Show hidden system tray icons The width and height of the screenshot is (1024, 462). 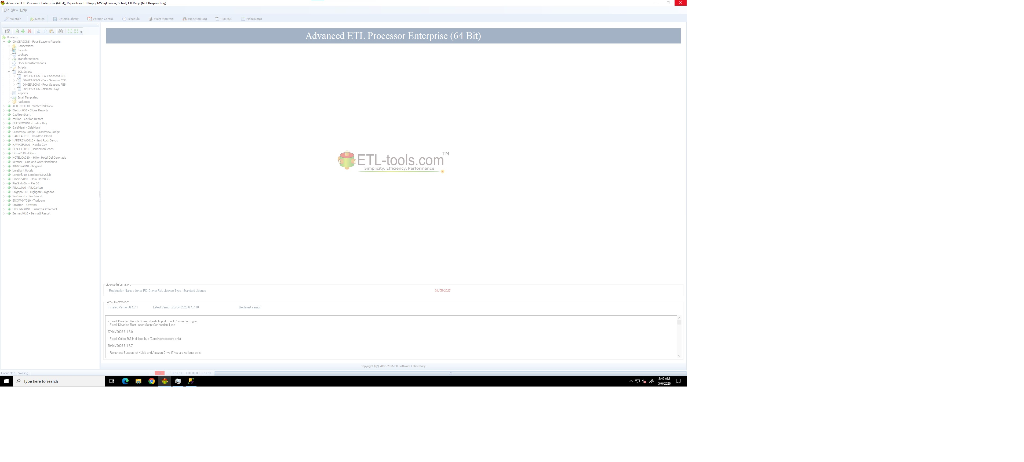[x=631, y=381]
